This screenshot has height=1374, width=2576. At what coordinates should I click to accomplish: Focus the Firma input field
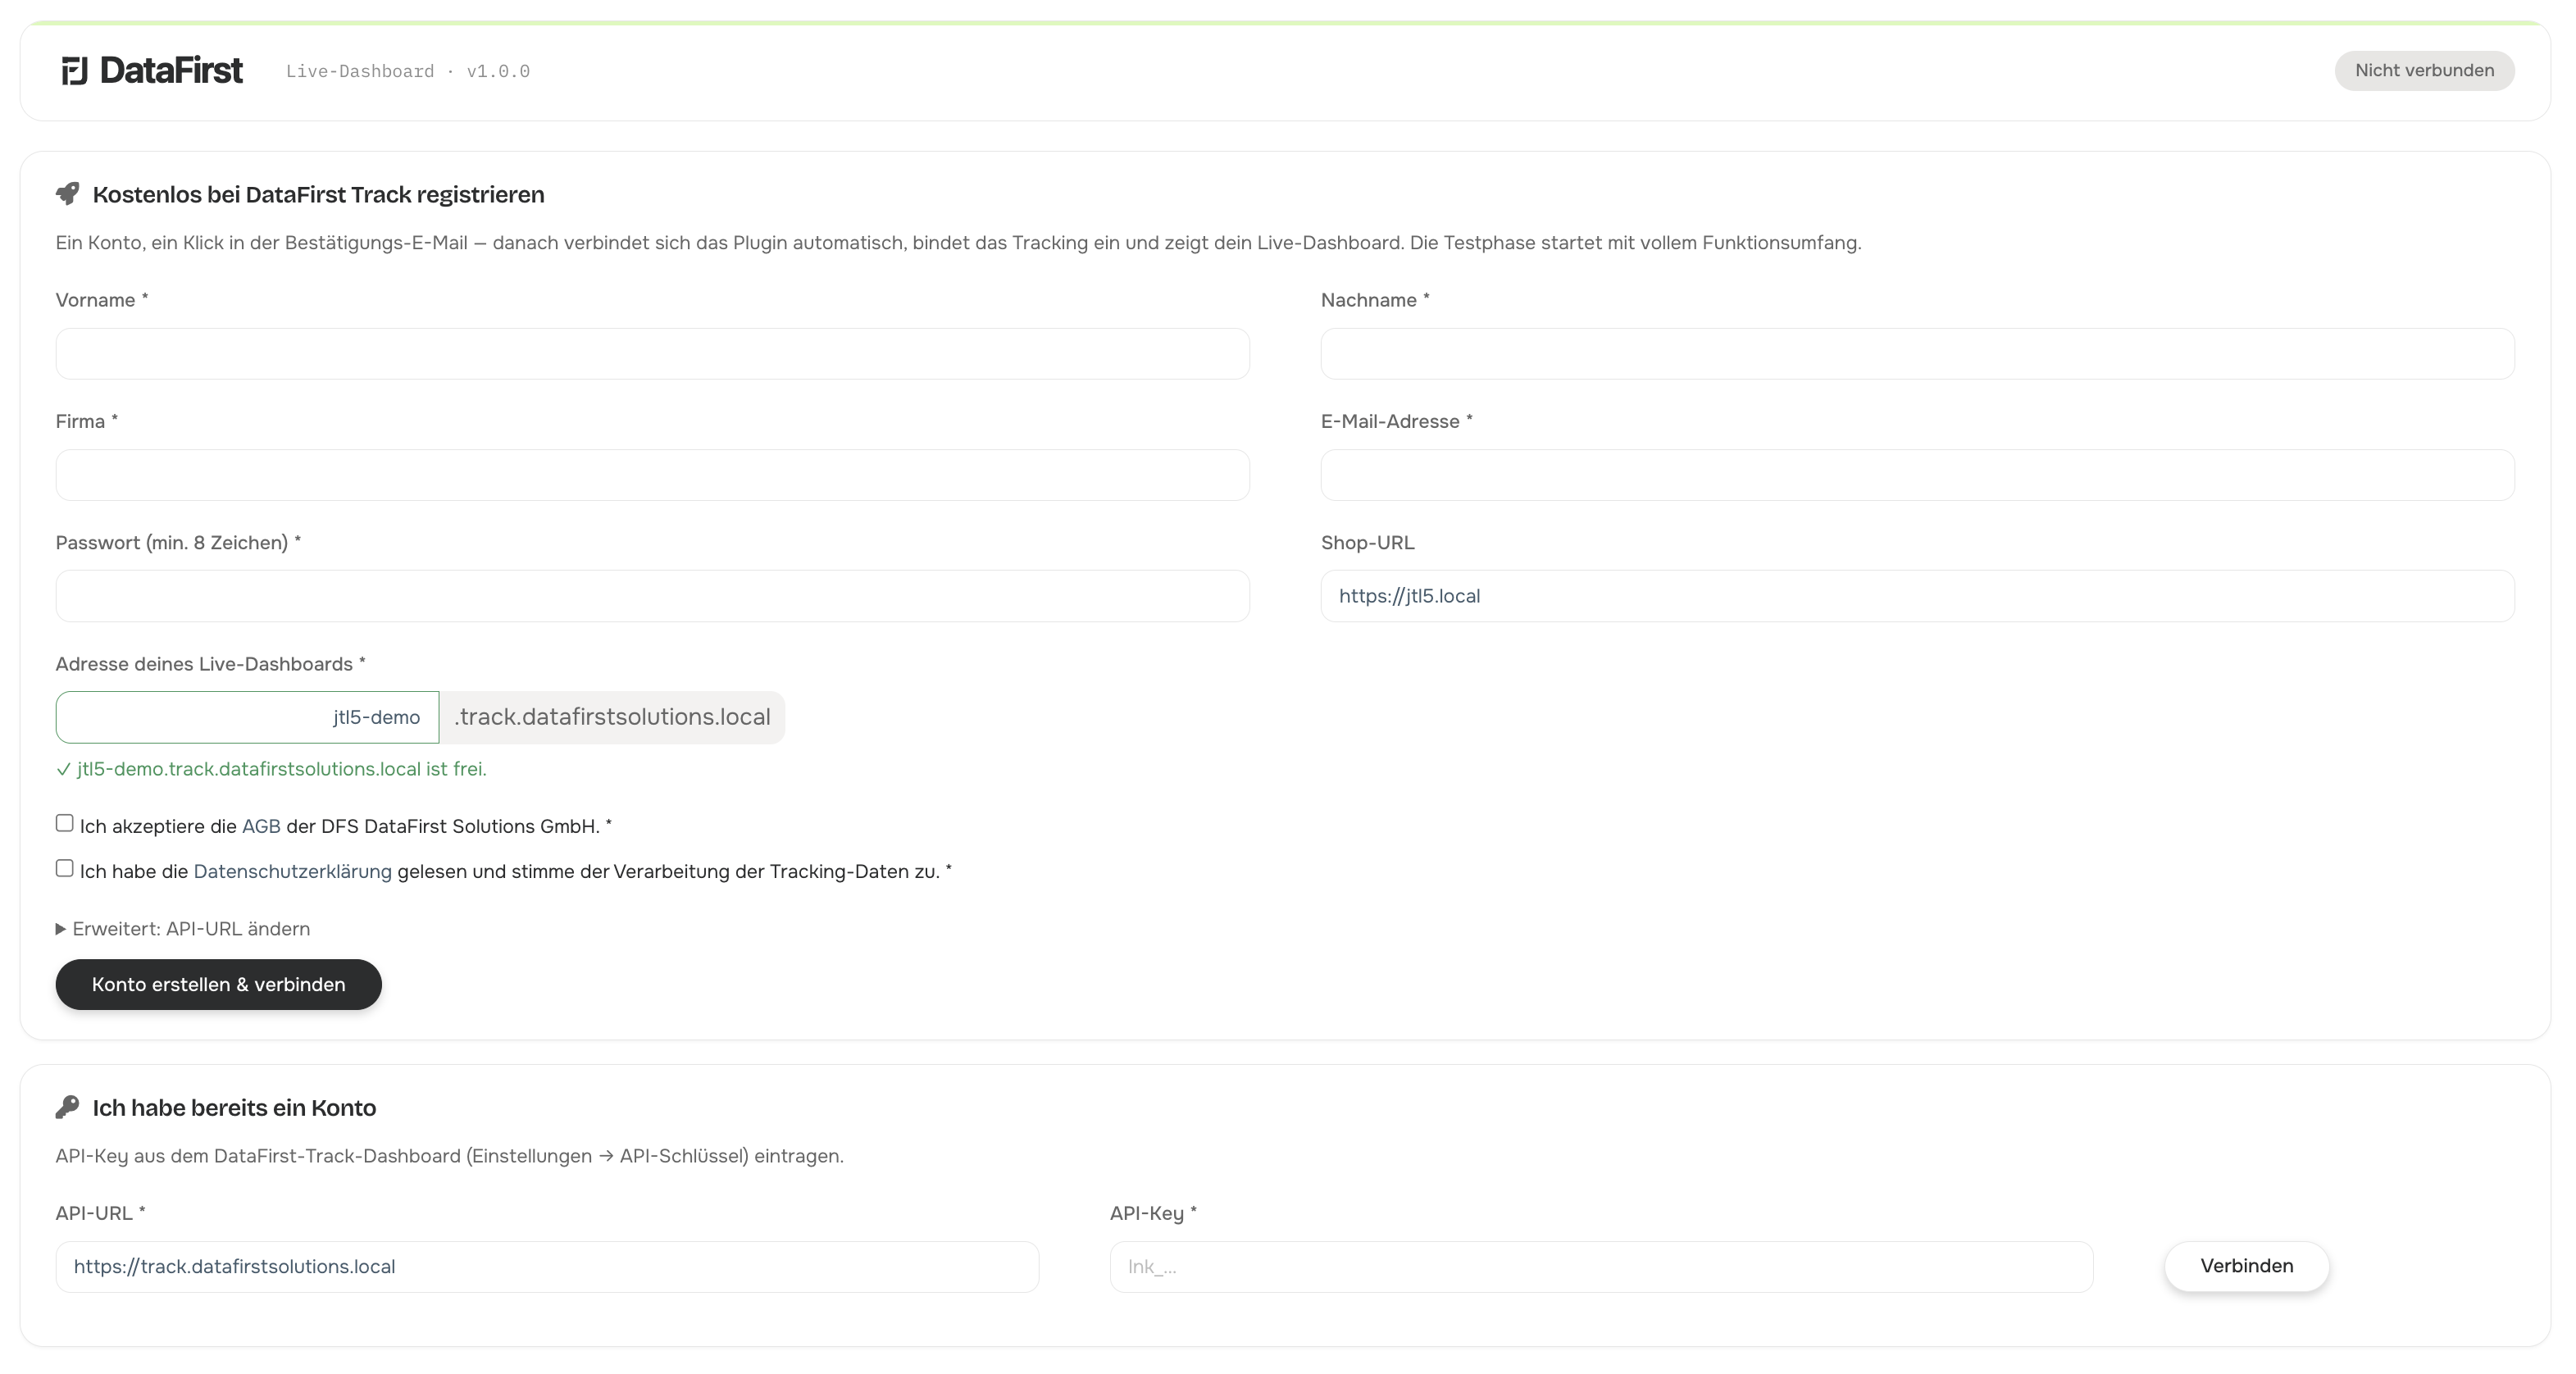(653, 475)
